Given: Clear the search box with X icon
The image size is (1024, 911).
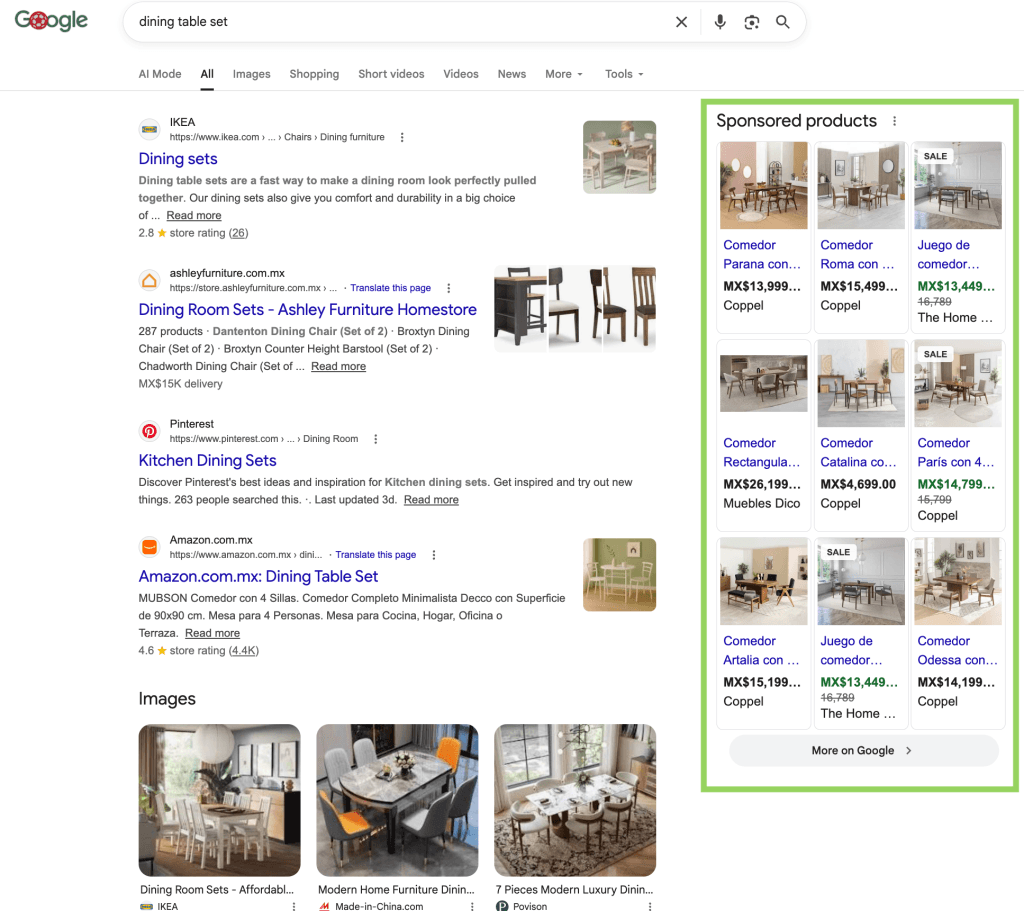Looking at the screenshot, I should 681,22.
